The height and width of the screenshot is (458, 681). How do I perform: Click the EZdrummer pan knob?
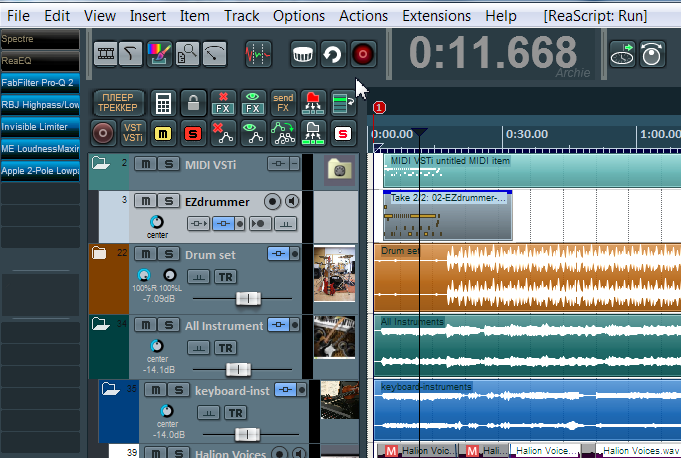pos(157,222)
